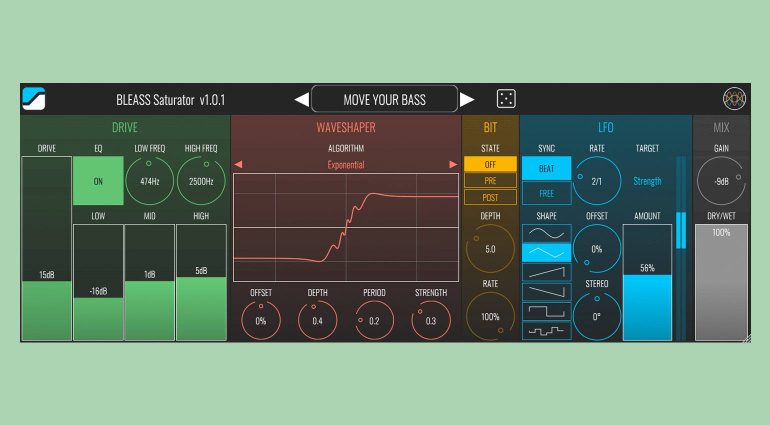
Task: Click the LFO RATE 2/1 knob
Action: (597, 181)
